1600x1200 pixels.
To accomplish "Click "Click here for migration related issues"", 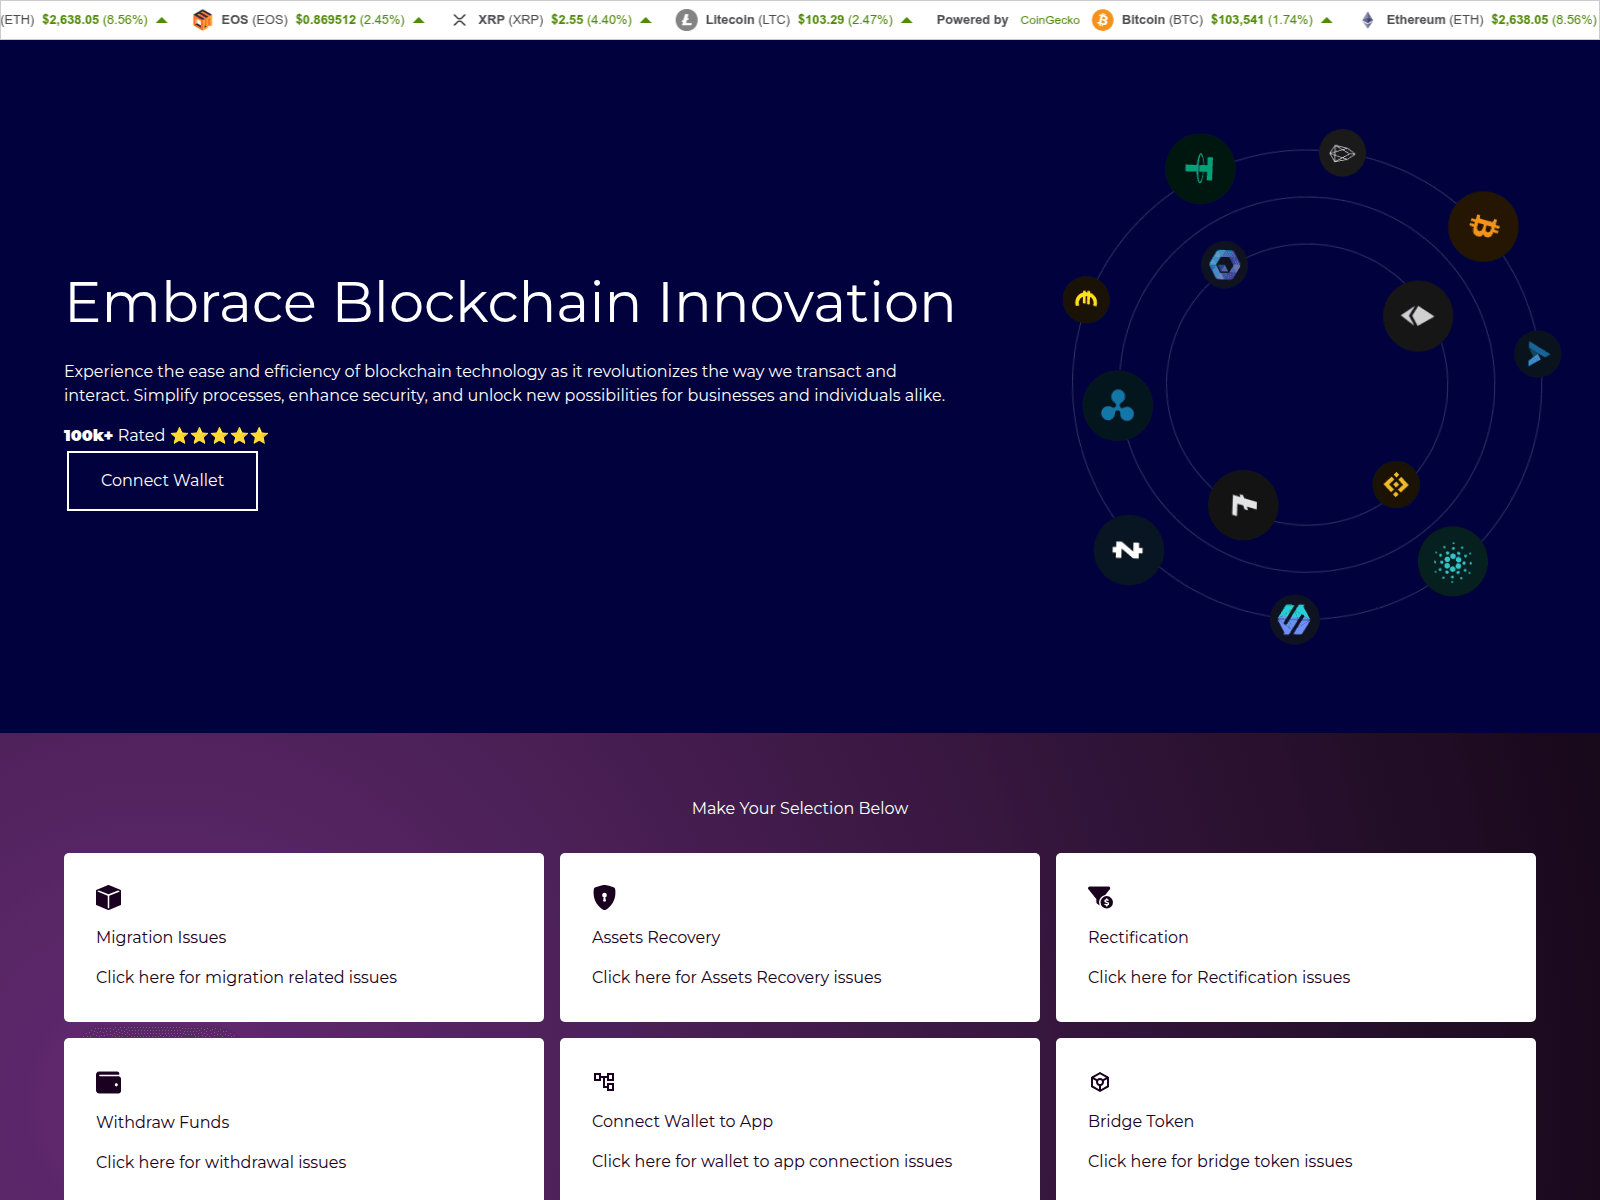I will click(246, 977).
